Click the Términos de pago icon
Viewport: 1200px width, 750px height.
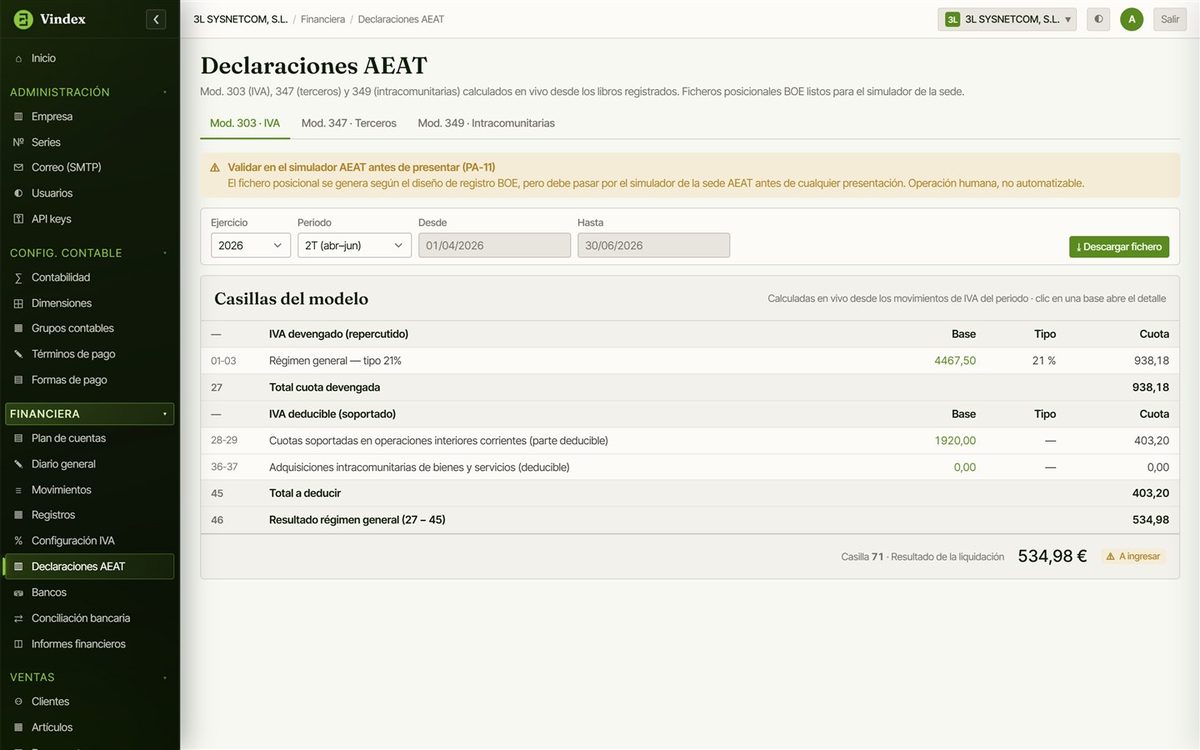pyautogui.click(x=18, y=355)
